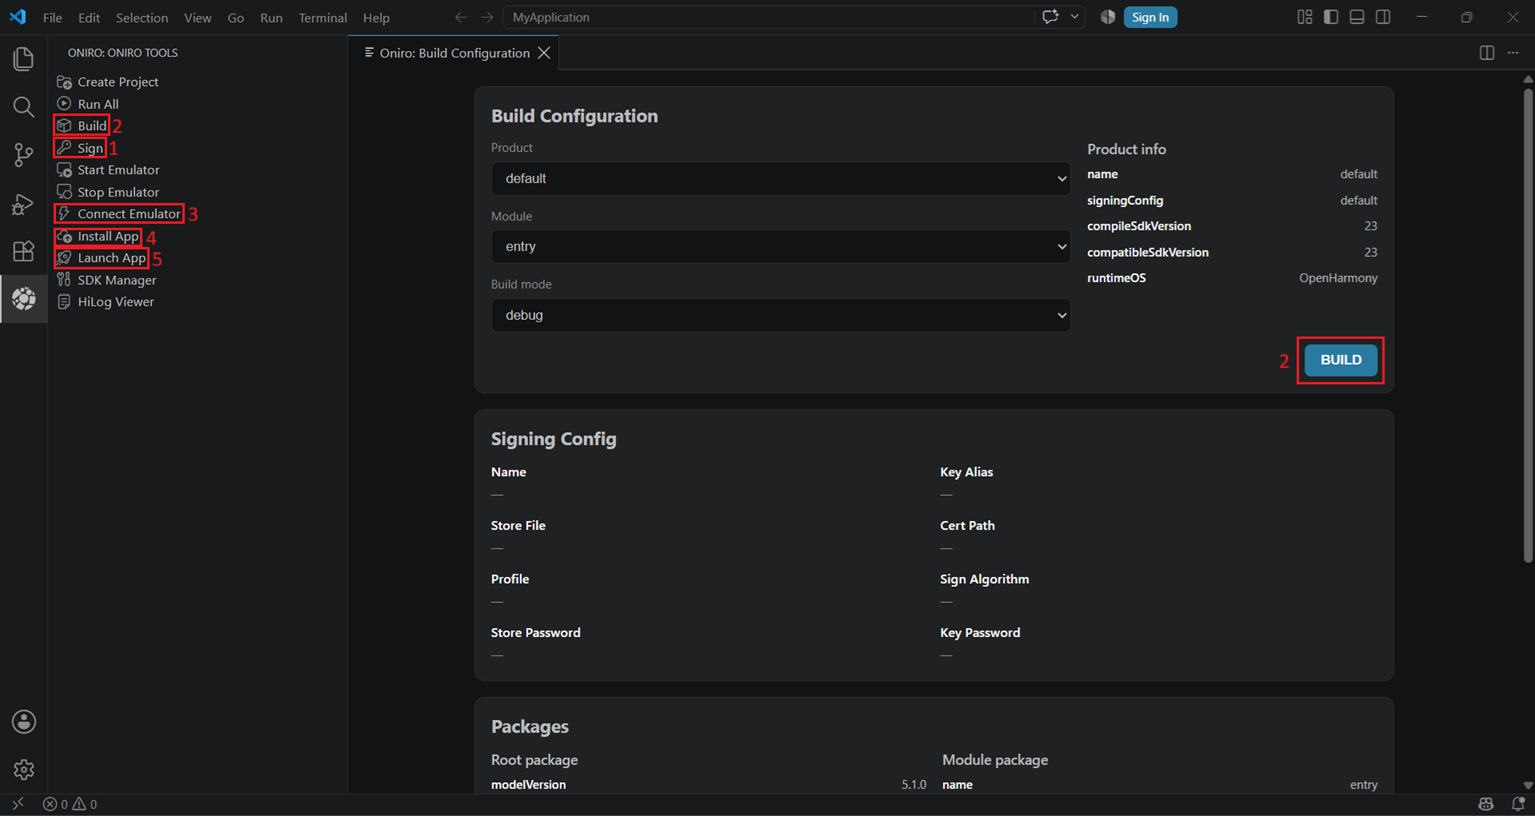The height and width of the screenshot is (816, 1535).
Task: Open Source Control view
Action: coord(23,155)
